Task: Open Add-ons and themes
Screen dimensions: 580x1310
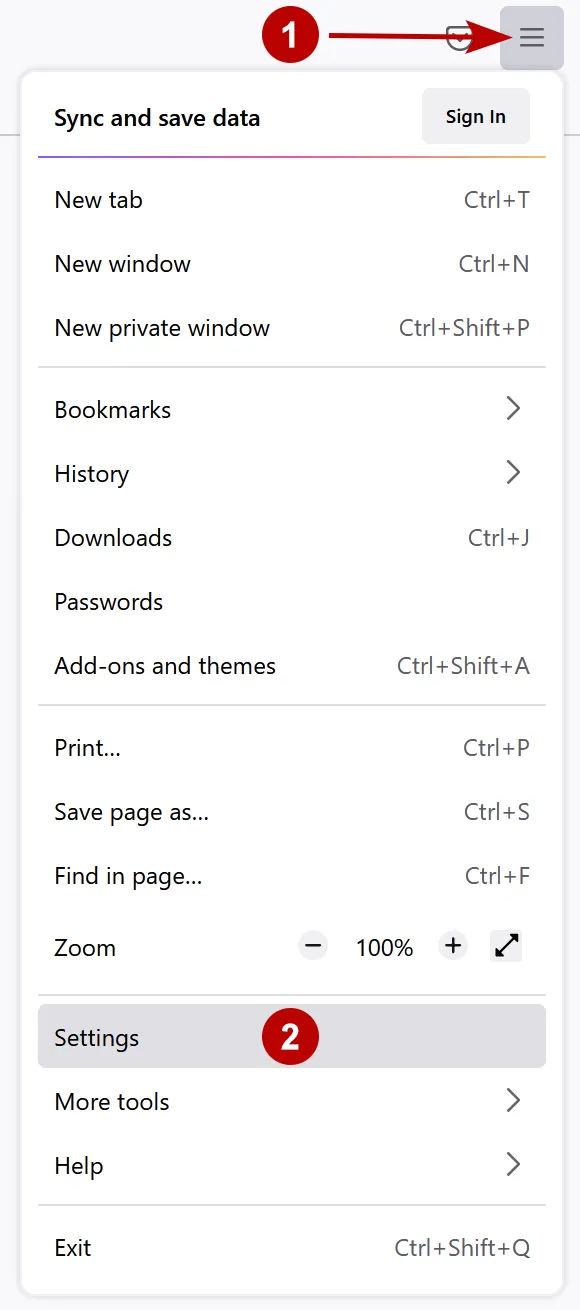Action: [x=164, y=665]
